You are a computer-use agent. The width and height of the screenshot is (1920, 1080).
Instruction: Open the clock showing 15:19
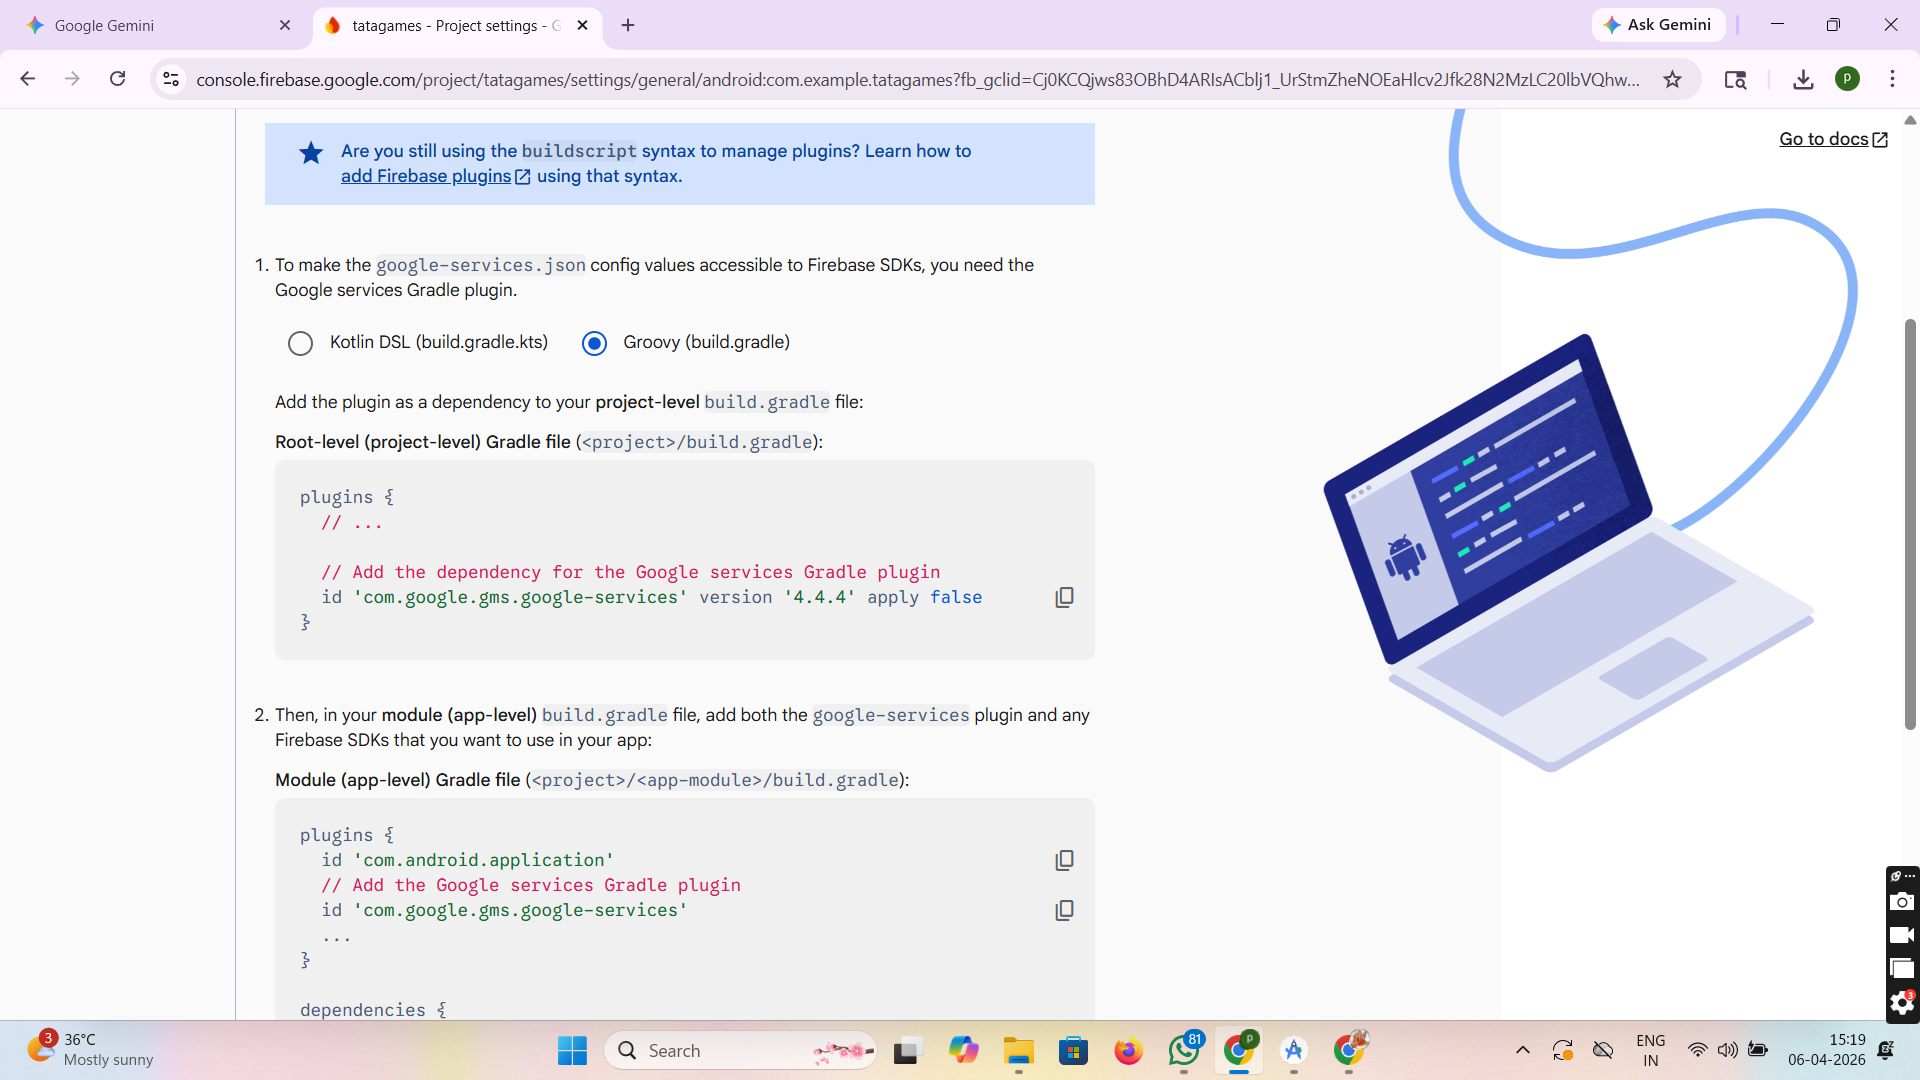point(1827,1050)
